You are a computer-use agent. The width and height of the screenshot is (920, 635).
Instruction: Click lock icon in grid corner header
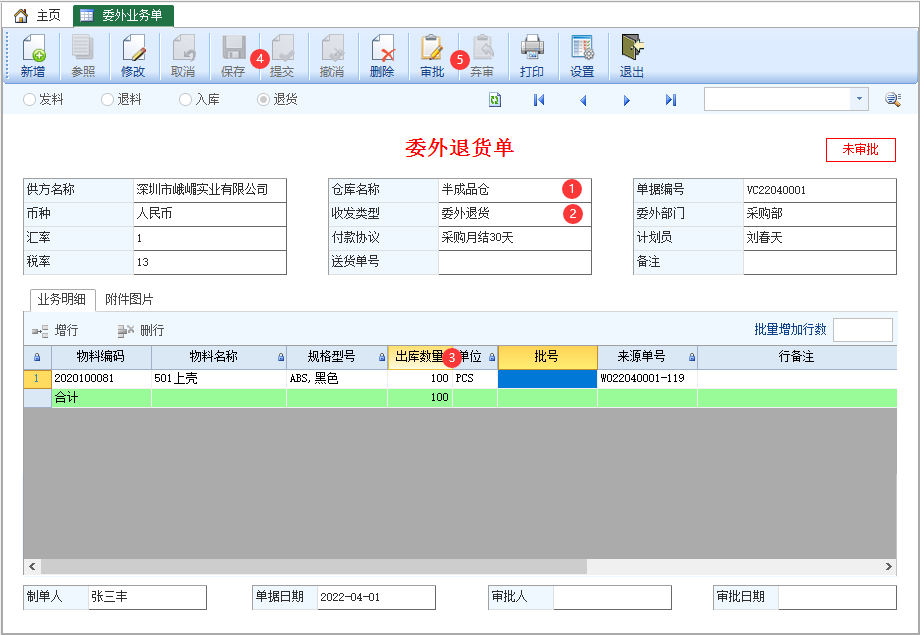click(x=37, y=357)
